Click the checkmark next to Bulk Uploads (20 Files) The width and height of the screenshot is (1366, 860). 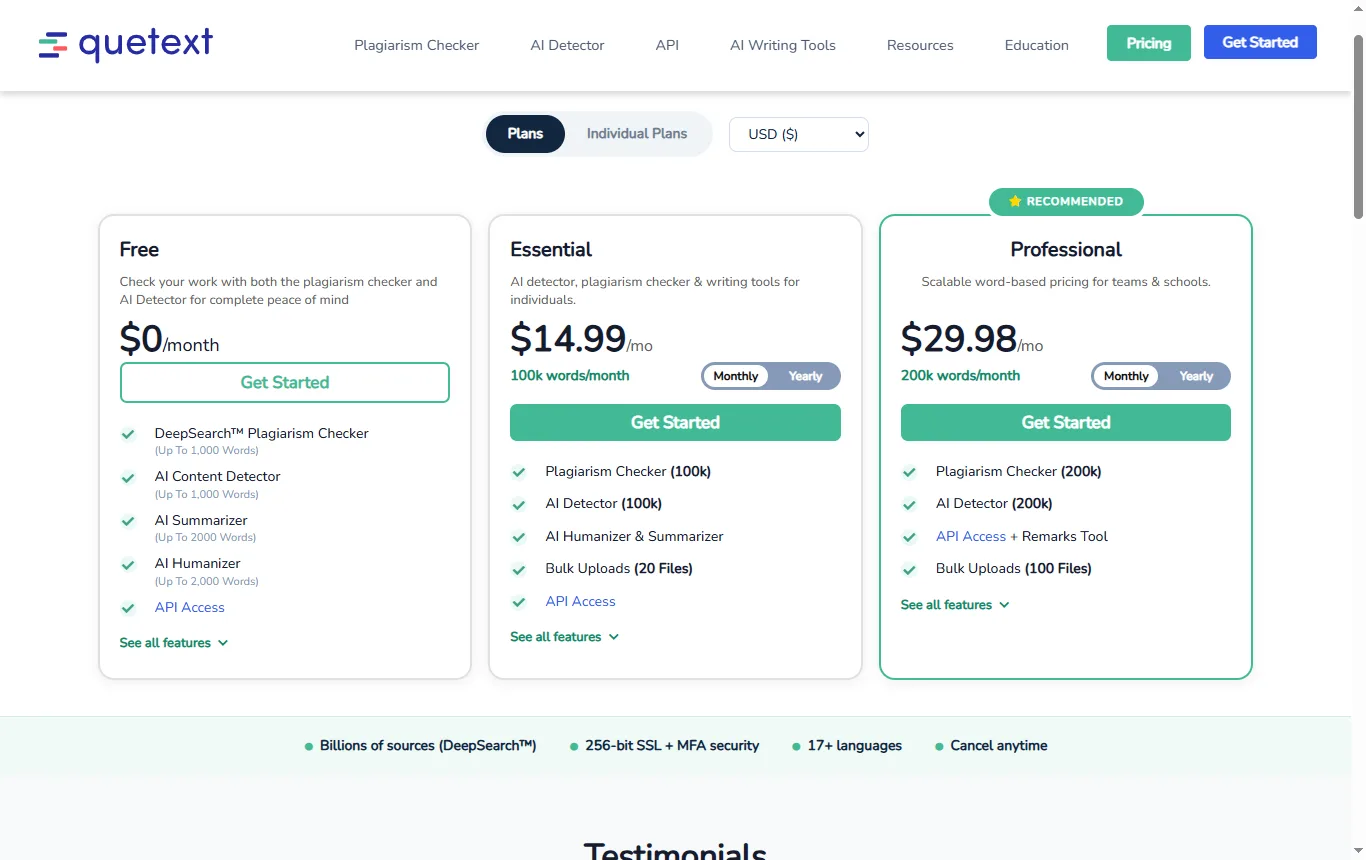(519, 569)
